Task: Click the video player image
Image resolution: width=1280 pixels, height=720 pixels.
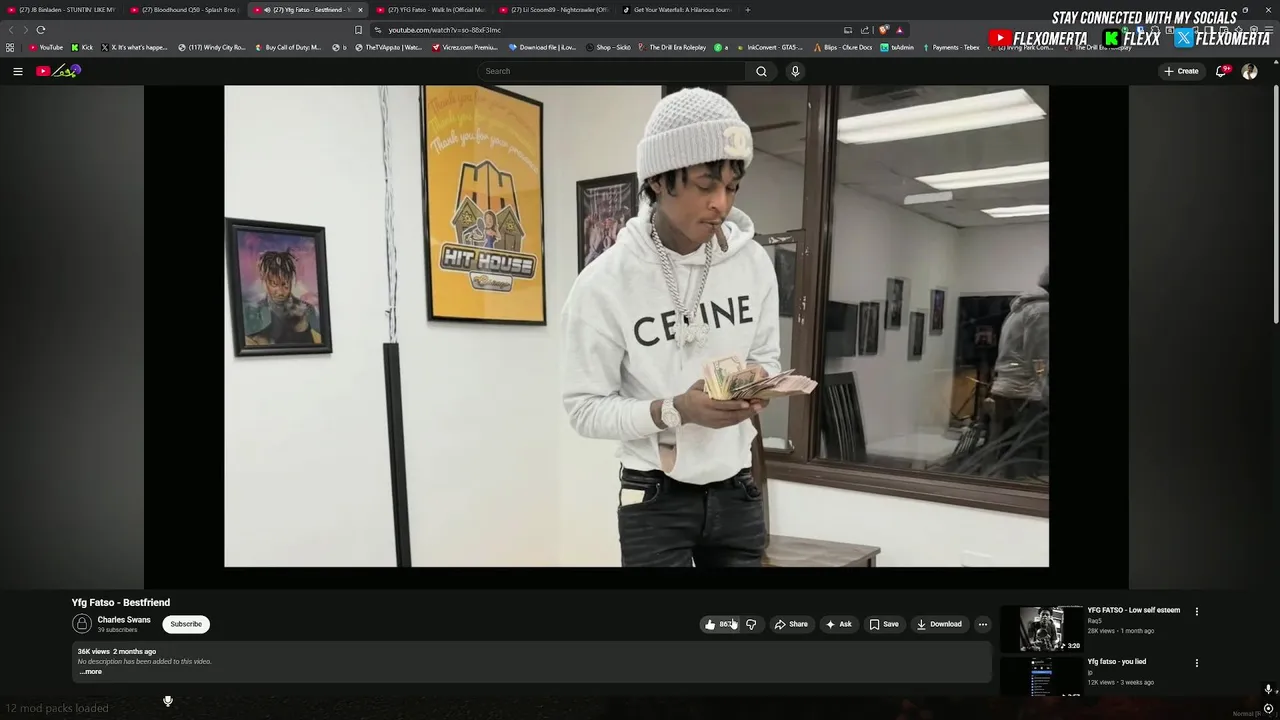Action: coord(636,326)
